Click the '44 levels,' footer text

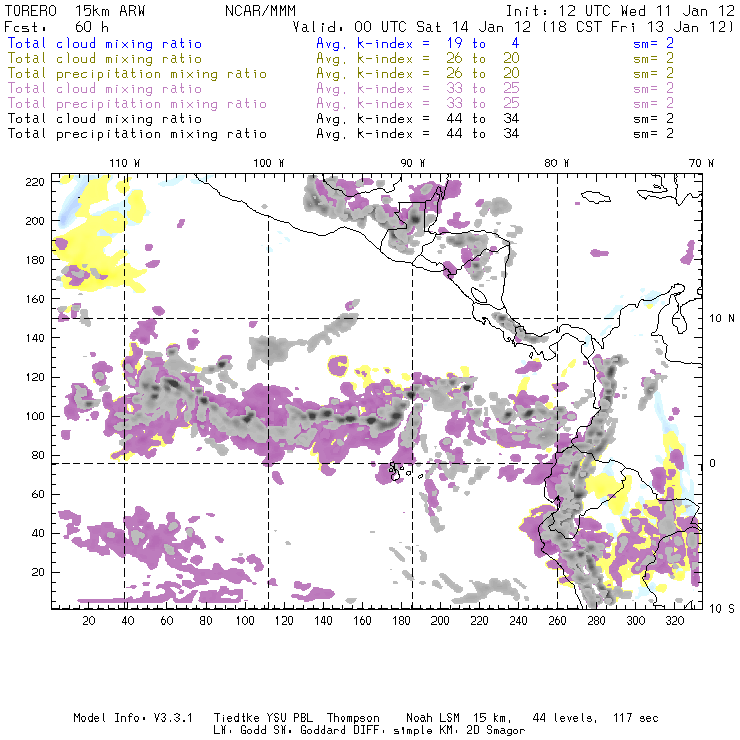click(564, 718)
